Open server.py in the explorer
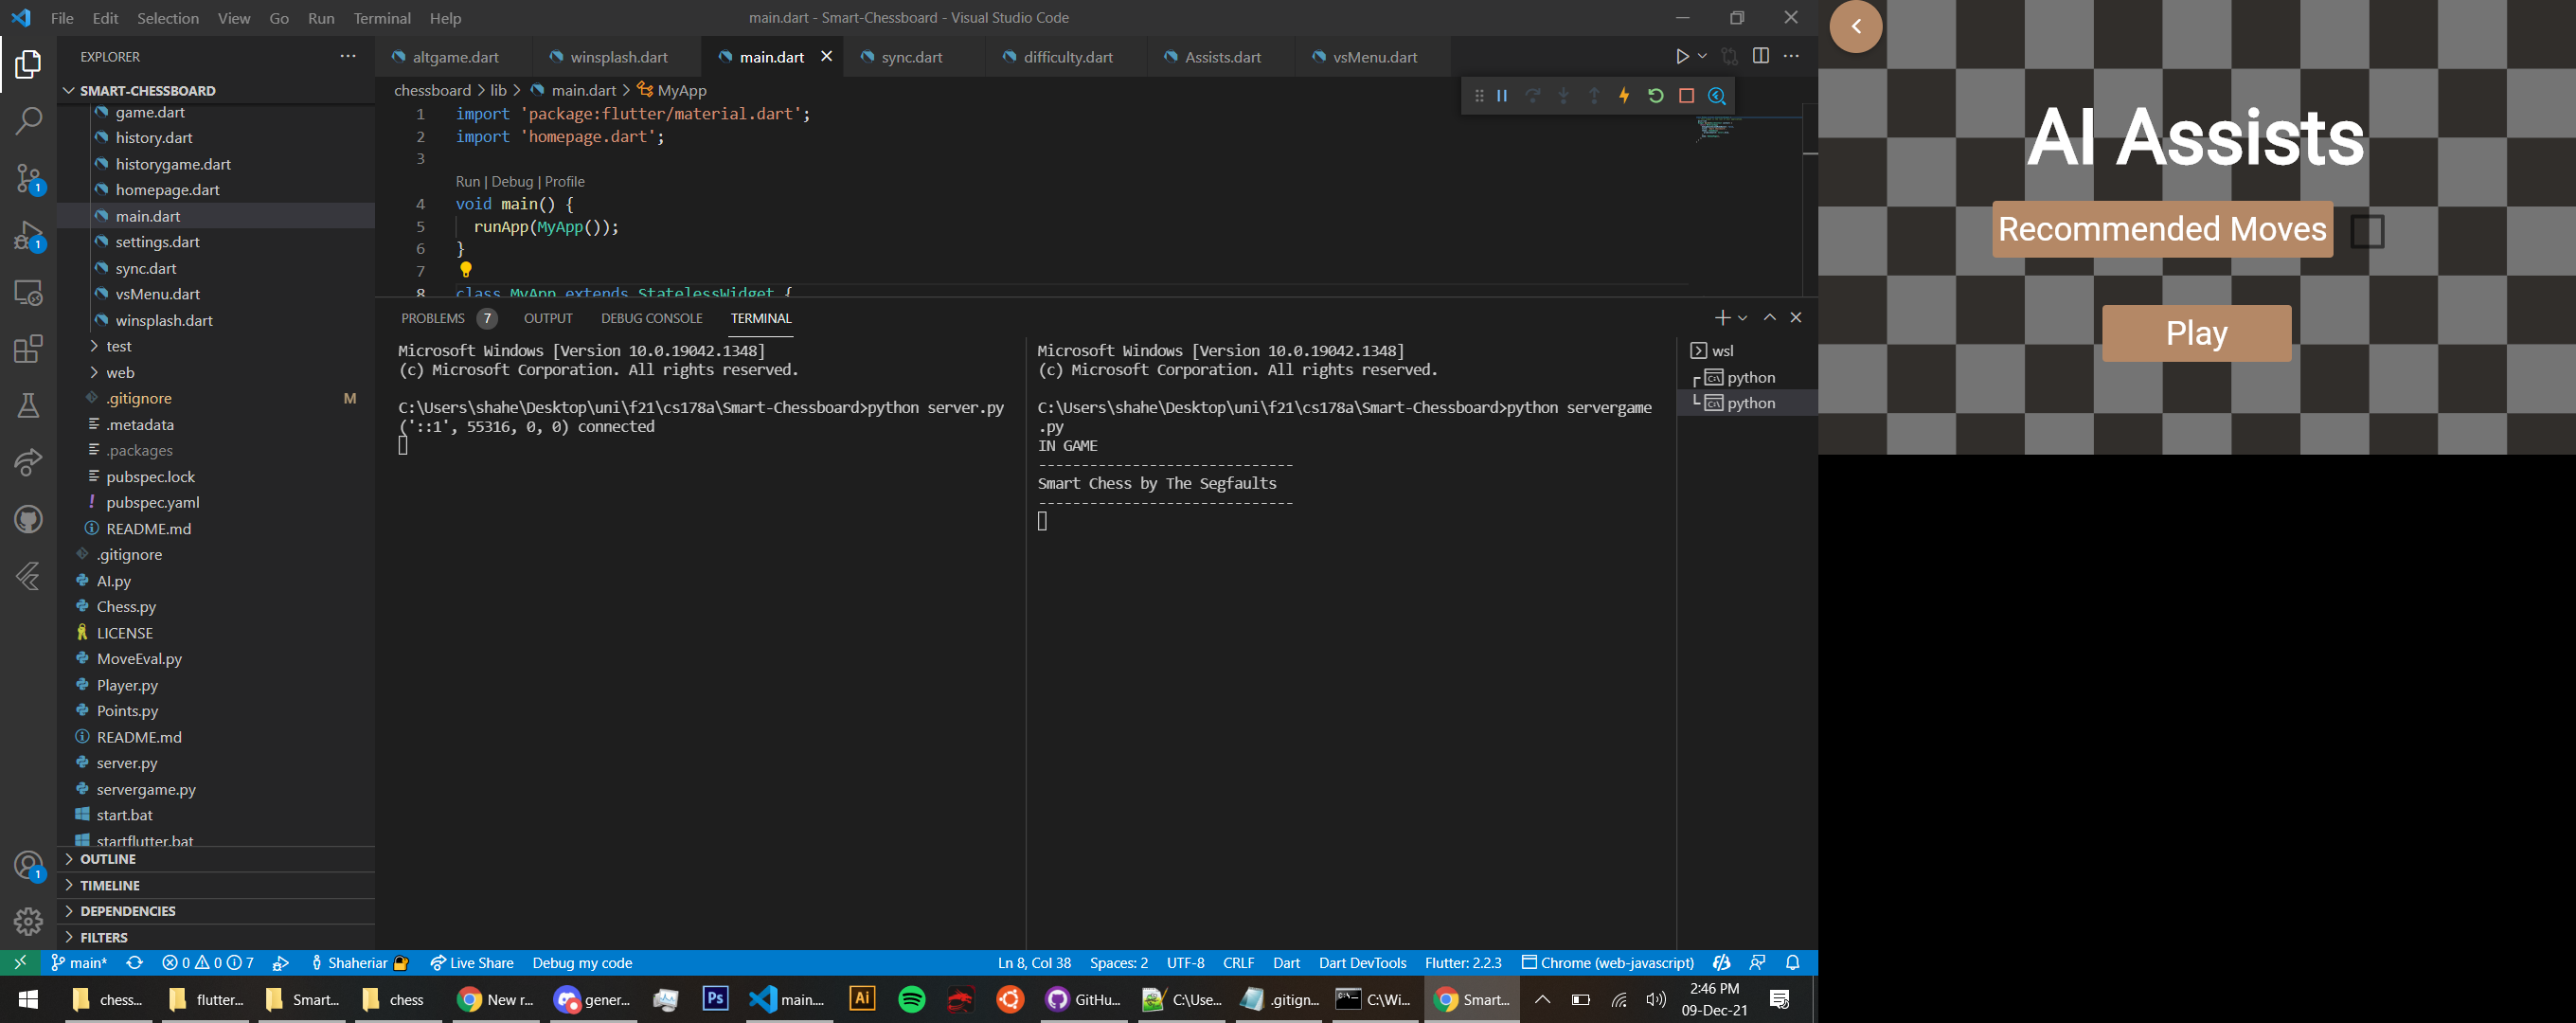 [x=127, y=762]
